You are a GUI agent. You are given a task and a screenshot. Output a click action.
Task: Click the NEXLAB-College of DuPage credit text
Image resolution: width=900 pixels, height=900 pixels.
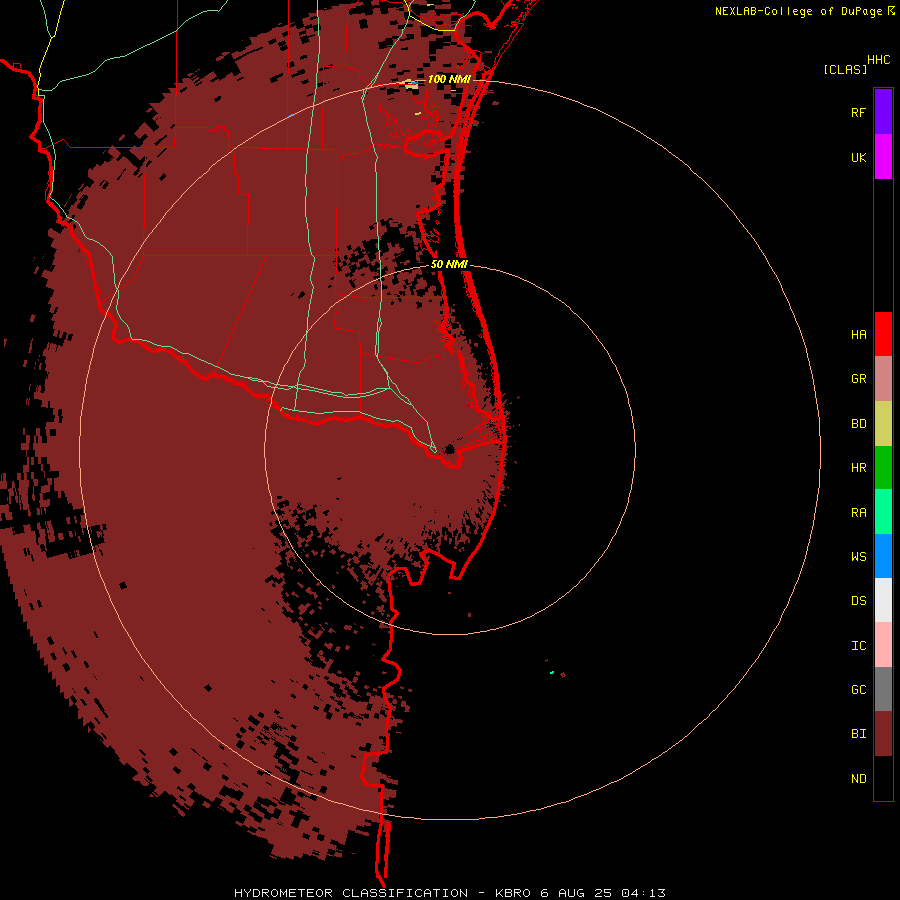pos(798,11)
